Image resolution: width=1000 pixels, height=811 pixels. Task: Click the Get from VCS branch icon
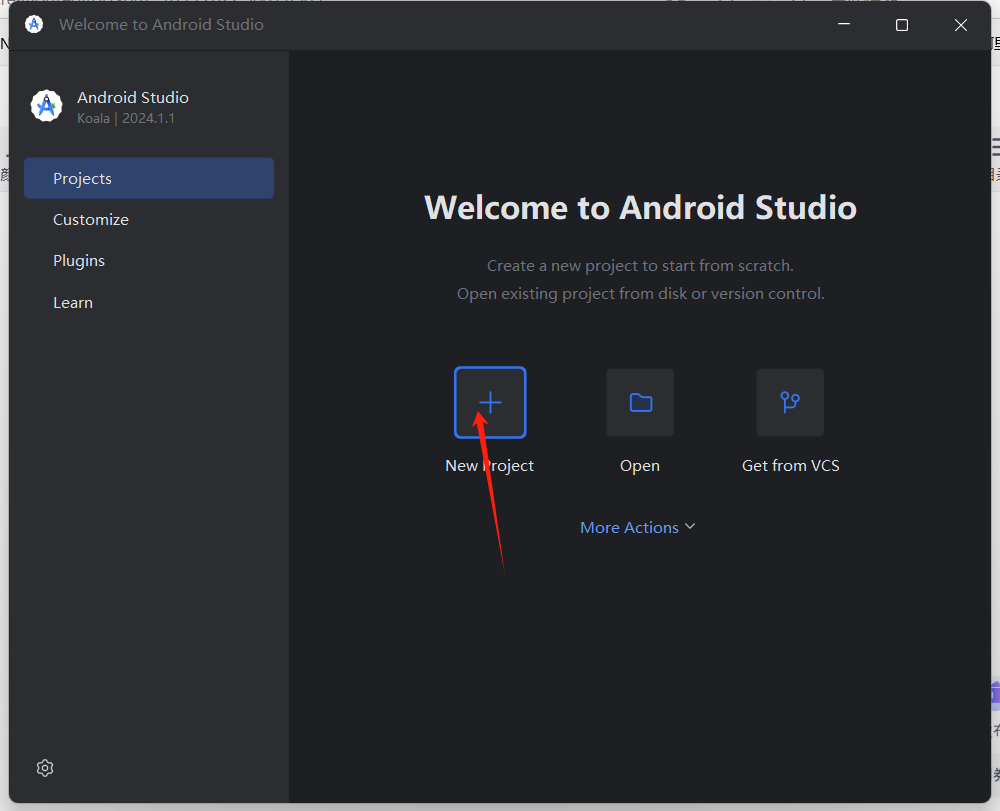pyautogui.click(x=790, y=402)
